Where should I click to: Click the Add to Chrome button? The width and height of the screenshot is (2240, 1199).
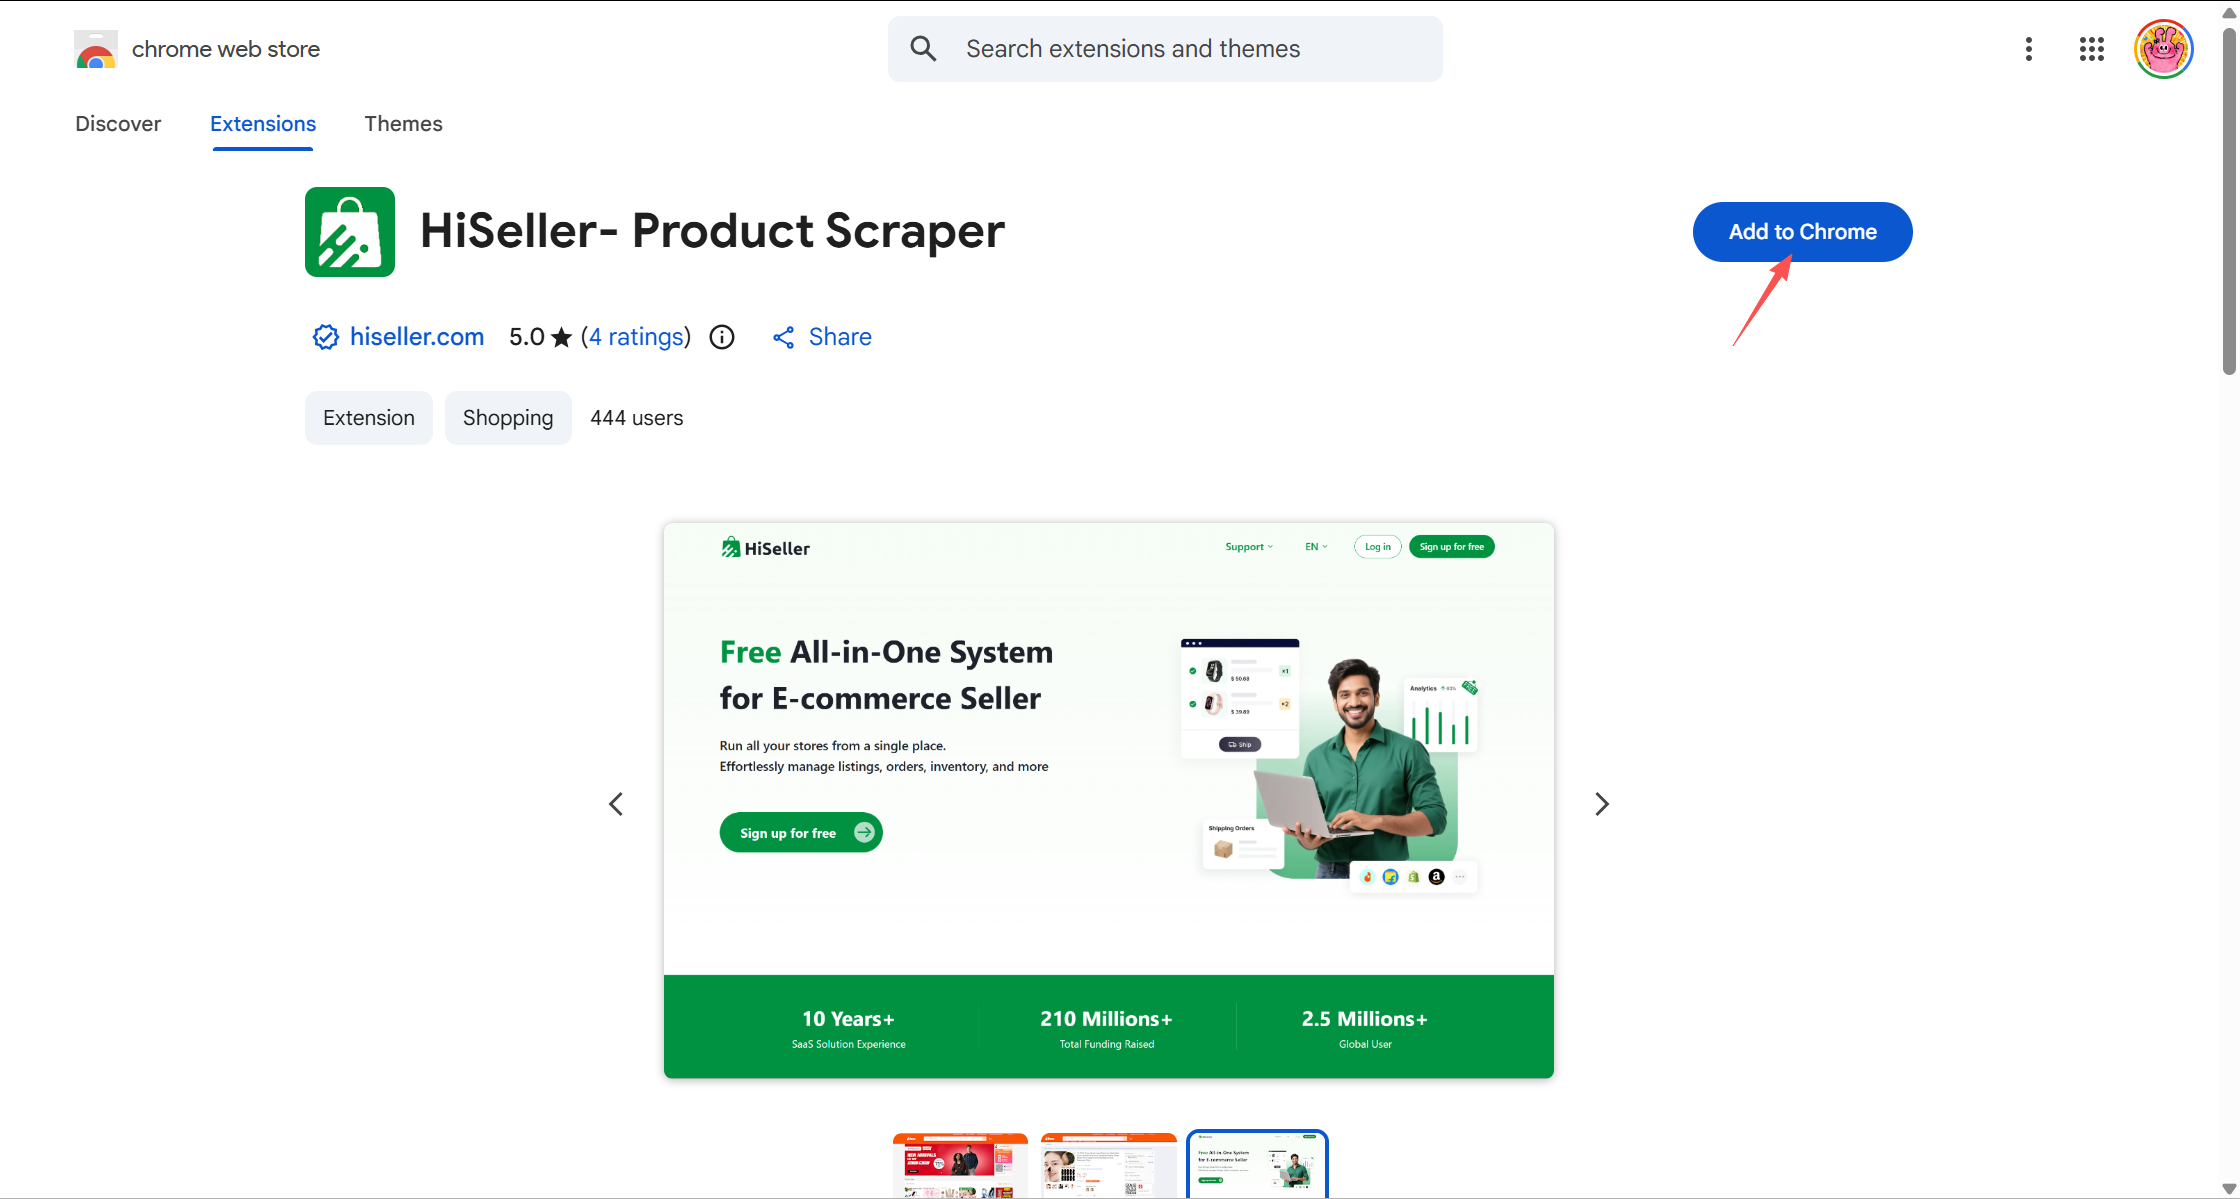[x=1802, y=232]
